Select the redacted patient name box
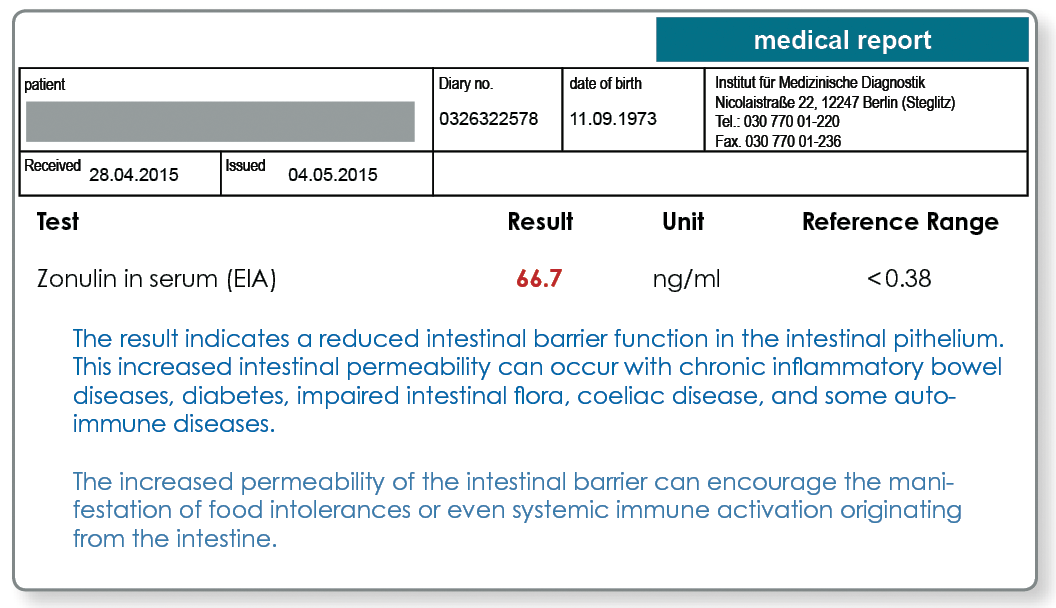 click(220, 121)
